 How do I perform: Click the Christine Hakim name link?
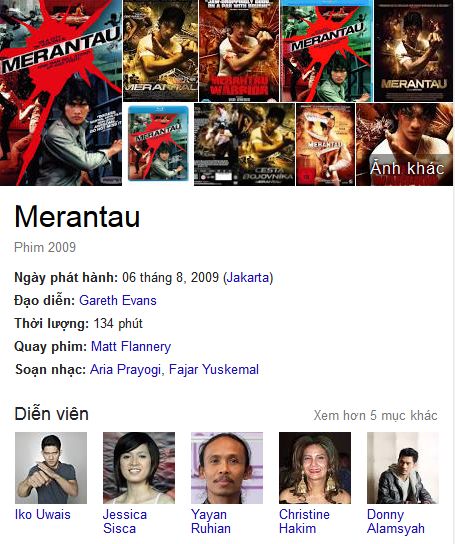[304, 521]
